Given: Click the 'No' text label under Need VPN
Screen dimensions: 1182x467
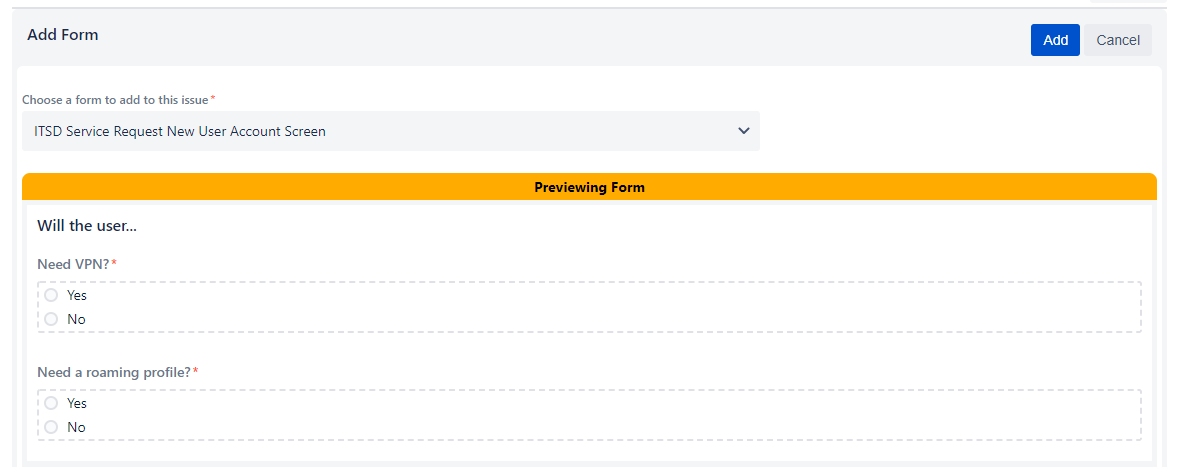Looking at the screenshot, I should coord(76,319).
